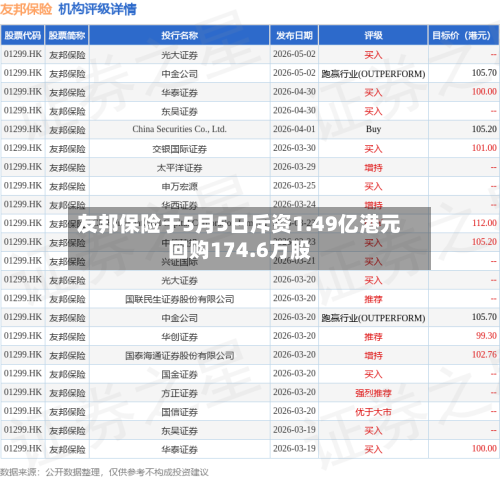This screenshot has width=500, height=478.
Task: Click target price 101.00
Action: point(484,148)
